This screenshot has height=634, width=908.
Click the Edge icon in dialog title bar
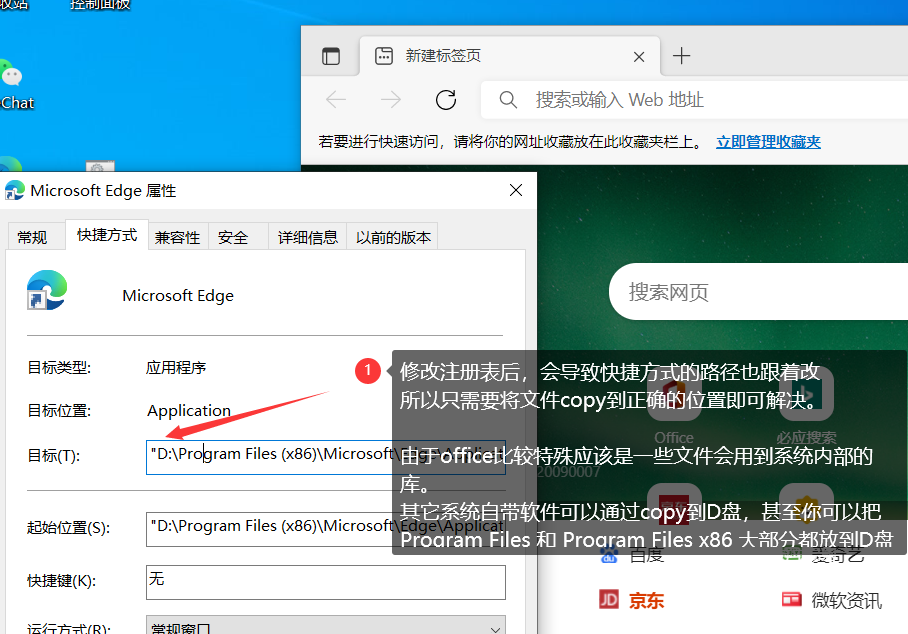coord(15,190)
